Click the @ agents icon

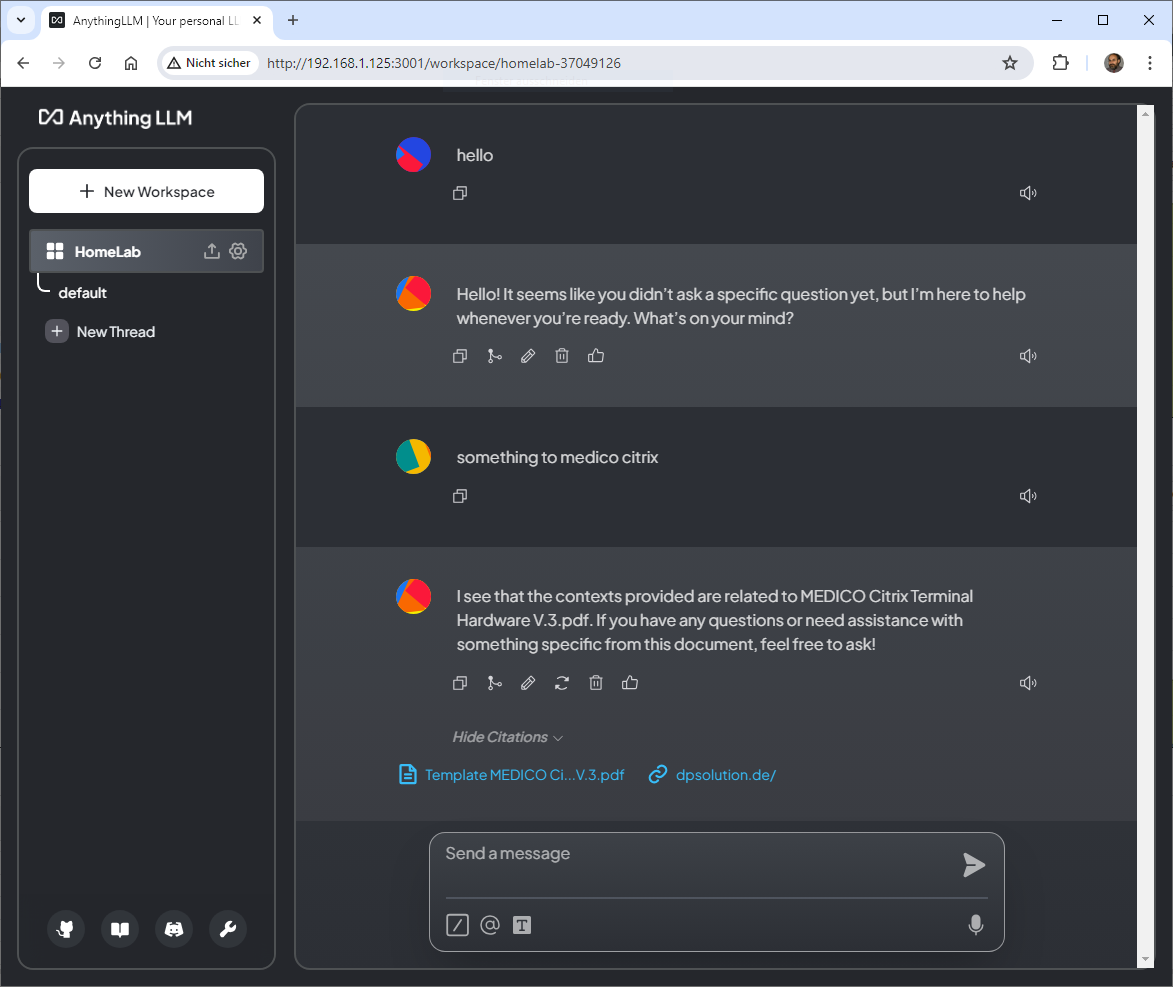(490, 925)
